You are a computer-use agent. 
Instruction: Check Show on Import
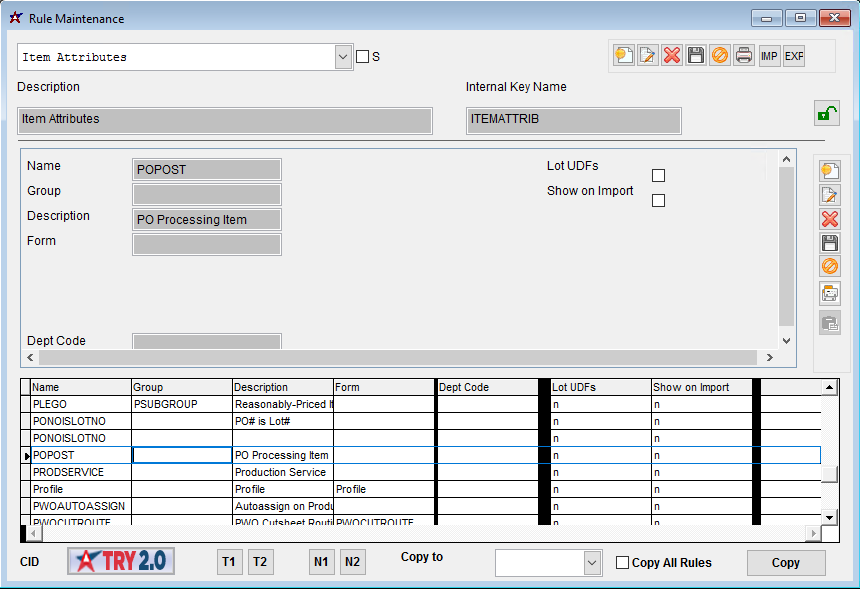pyautogui.click(x=658, y=200)
